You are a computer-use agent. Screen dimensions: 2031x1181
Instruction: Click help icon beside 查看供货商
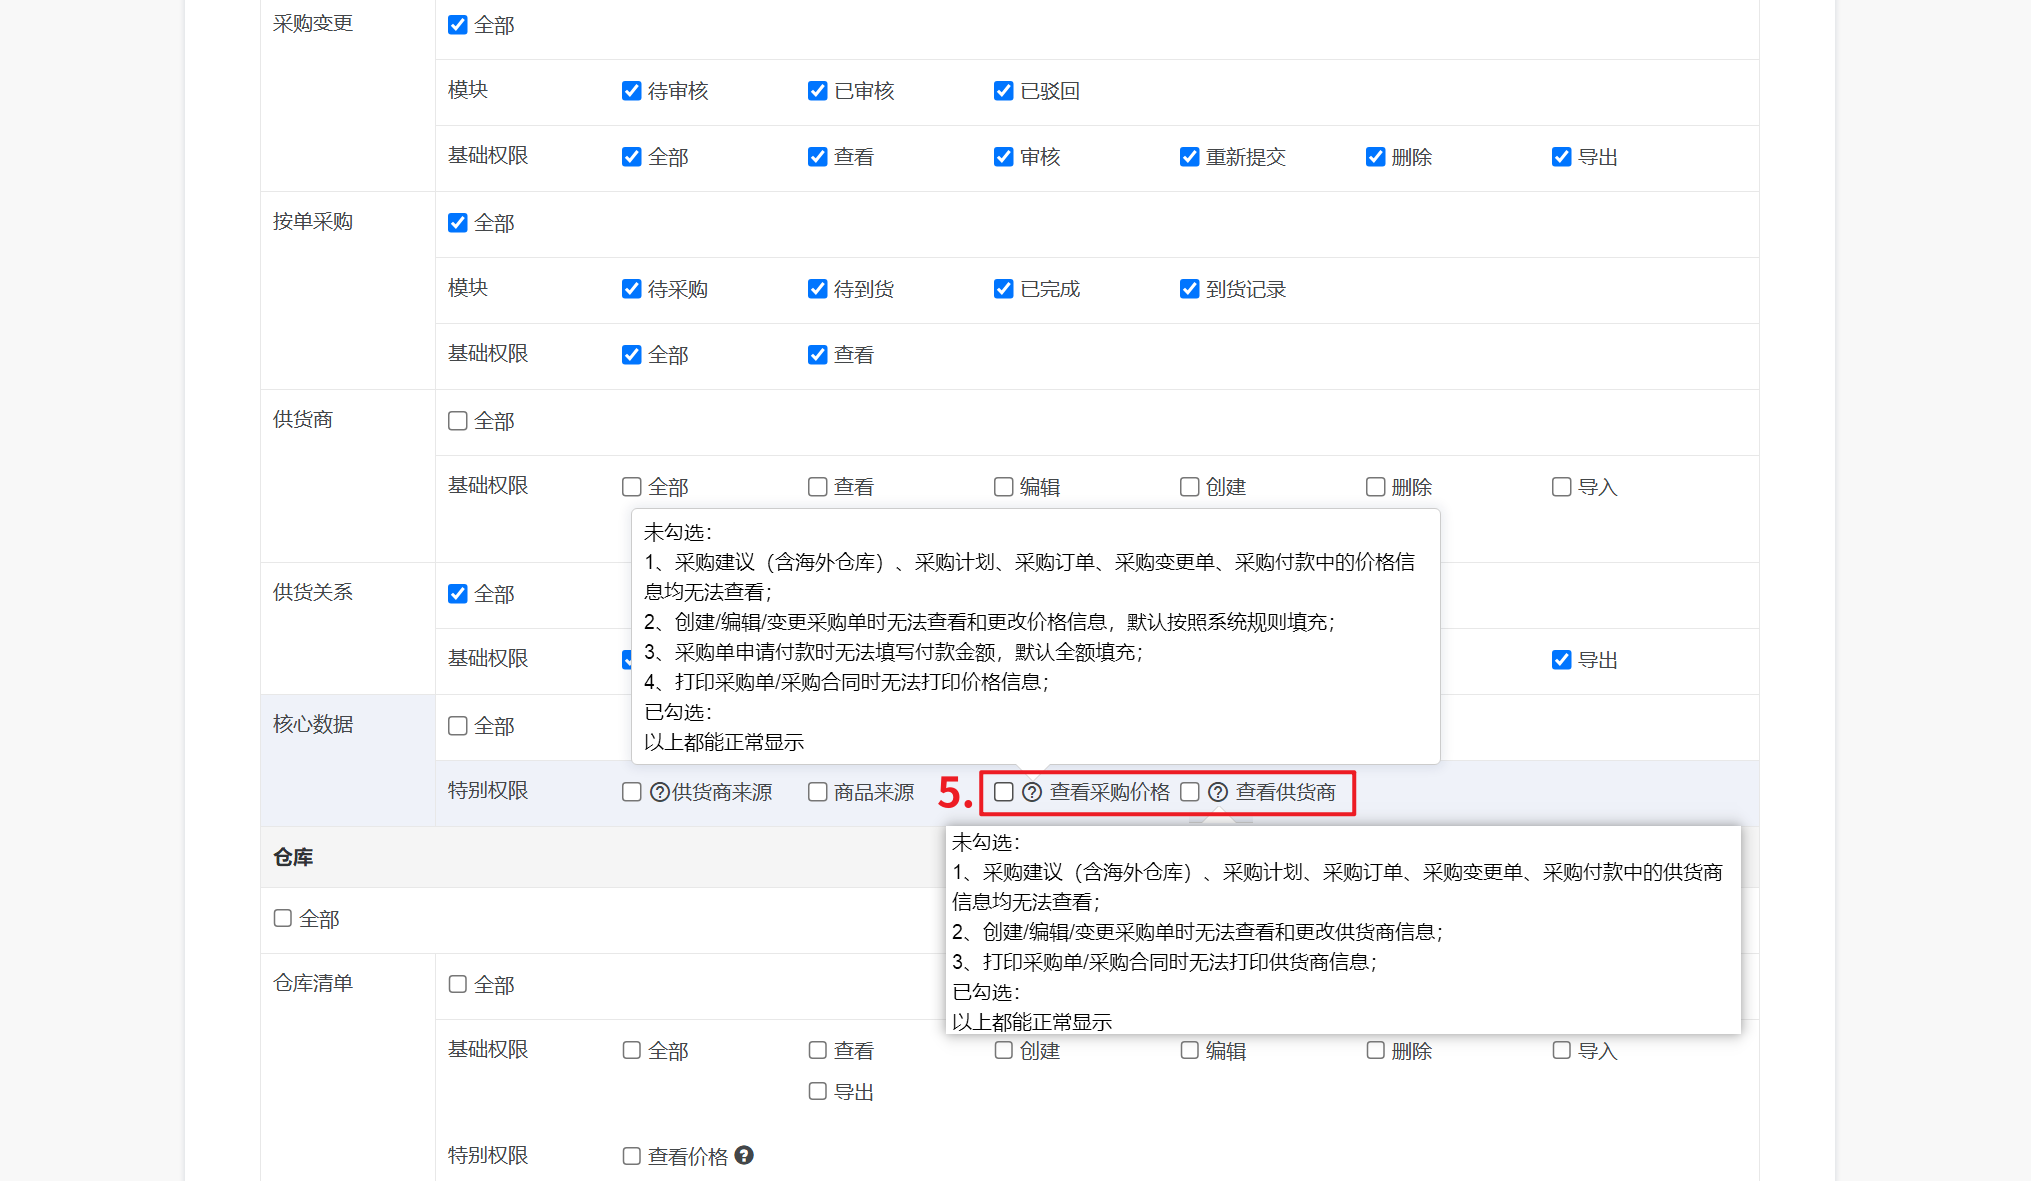pos(1218,792)
